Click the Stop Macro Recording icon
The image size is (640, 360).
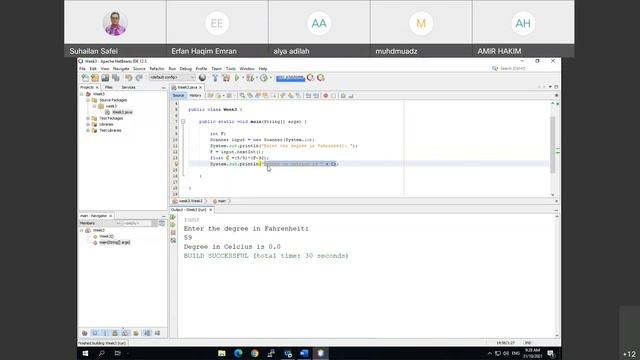point(333,96)
